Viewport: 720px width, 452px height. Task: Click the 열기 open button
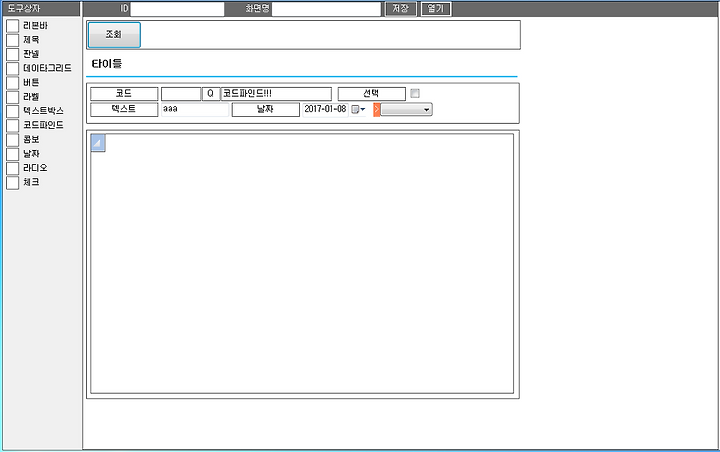[x=436, y=9]
